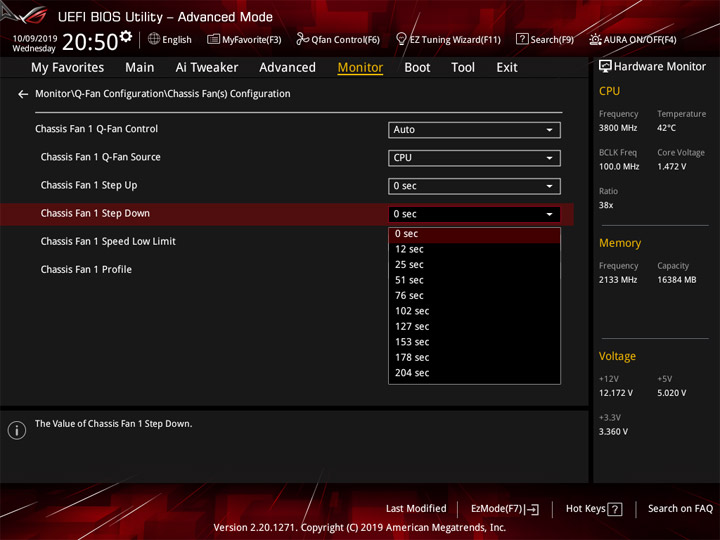
Task: Click the Hardware Monitor screen icon
Action: (605, 67)
